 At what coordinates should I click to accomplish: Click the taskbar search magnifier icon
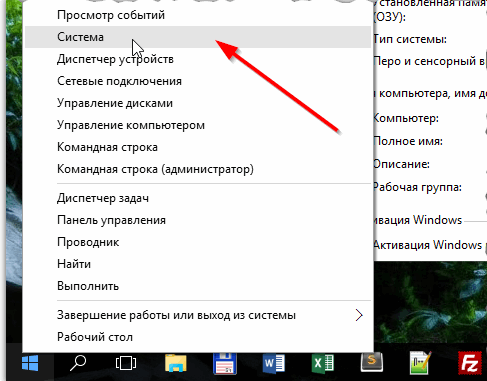coord(78,363)
